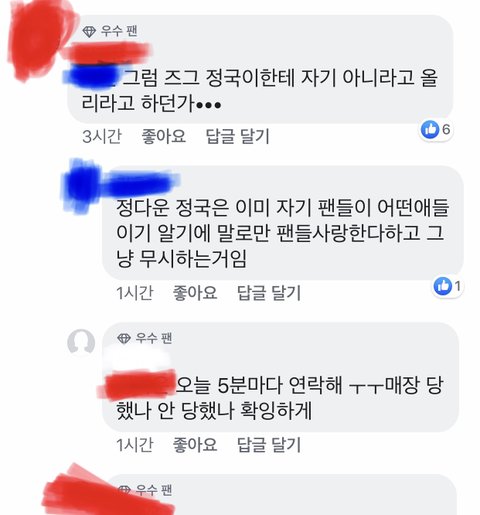Click the thumbs-up reaction icon with count 1

tap(442, 286)
